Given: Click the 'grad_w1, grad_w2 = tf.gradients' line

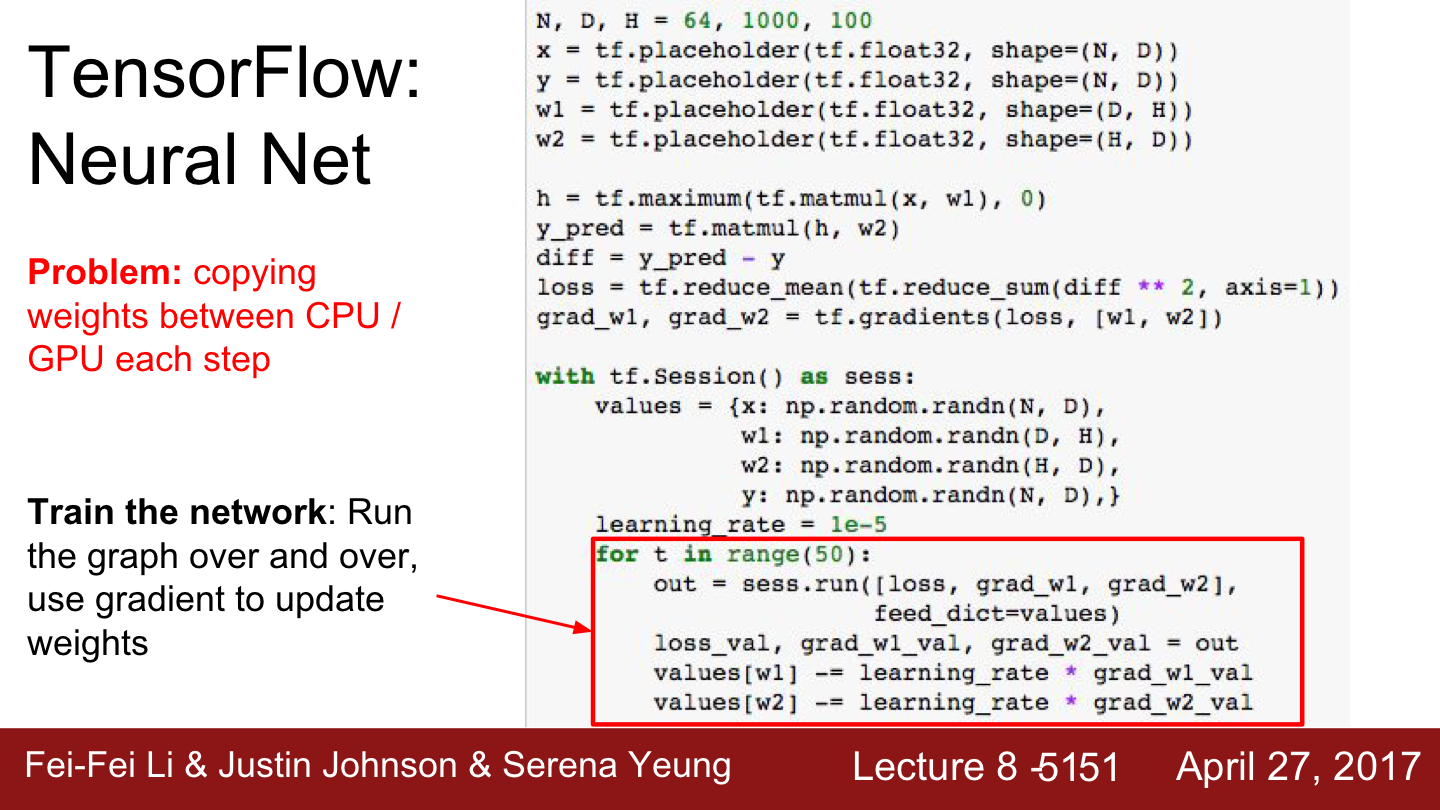Looking at the screenshot, I should (x=879, y=318).
